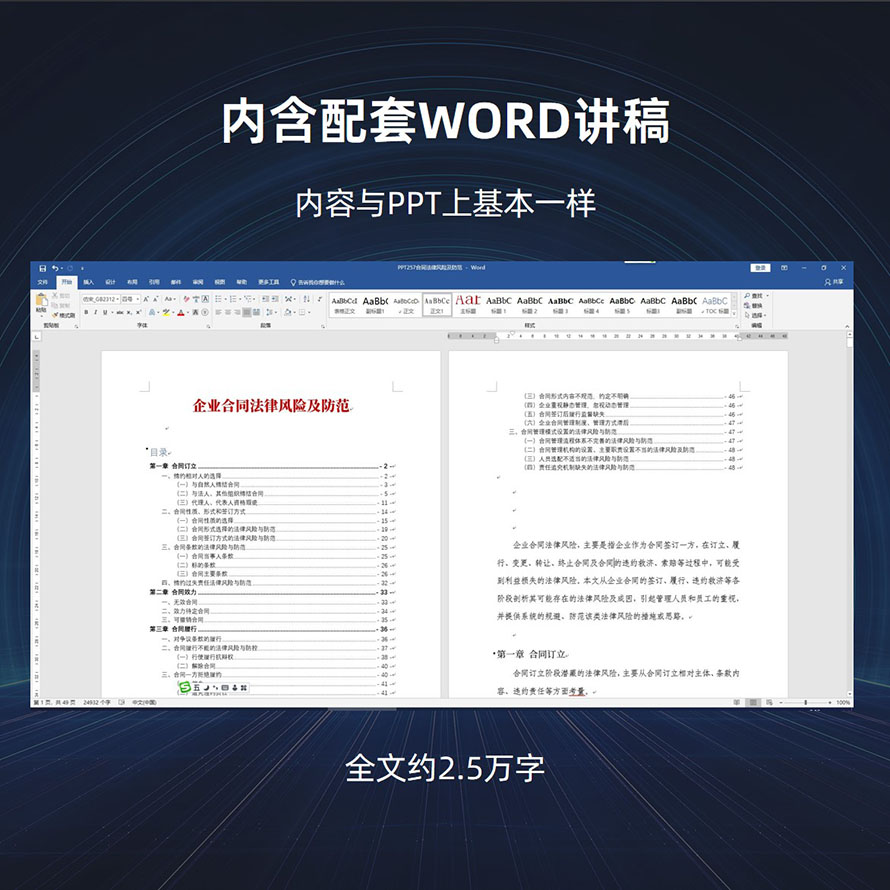Viewport: 890px width, 890px height.
Task: Click the Sort icon in the paragraph group
Action: coord(307,299)
